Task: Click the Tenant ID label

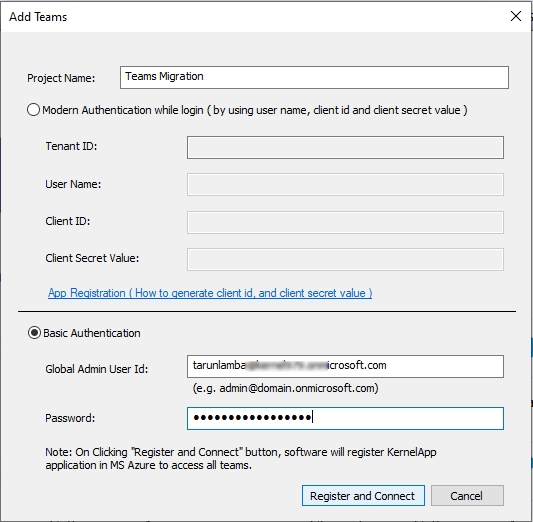Action: tap(71, 146)
